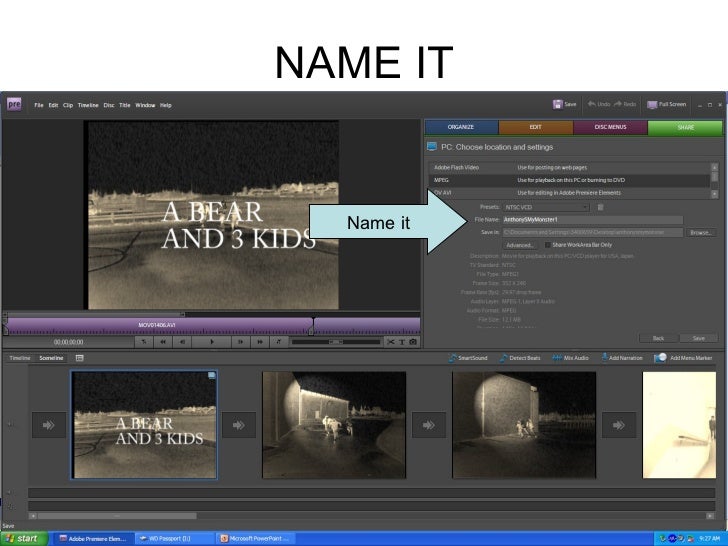Open the Help menu
The image size is (728, 546).
(166, 105)
